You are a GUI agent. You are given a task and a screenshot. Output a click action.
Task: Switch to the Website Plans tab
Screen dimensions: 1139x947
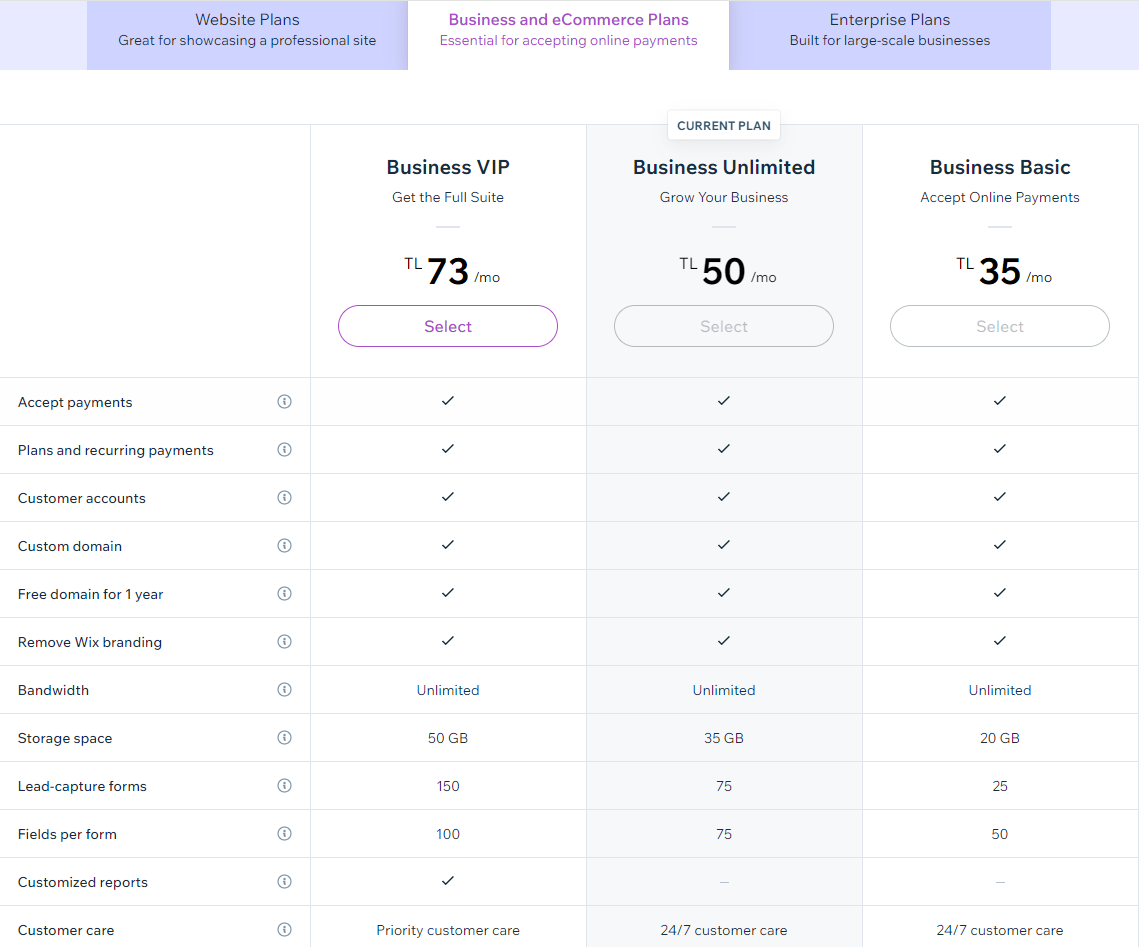coord(247,30)
